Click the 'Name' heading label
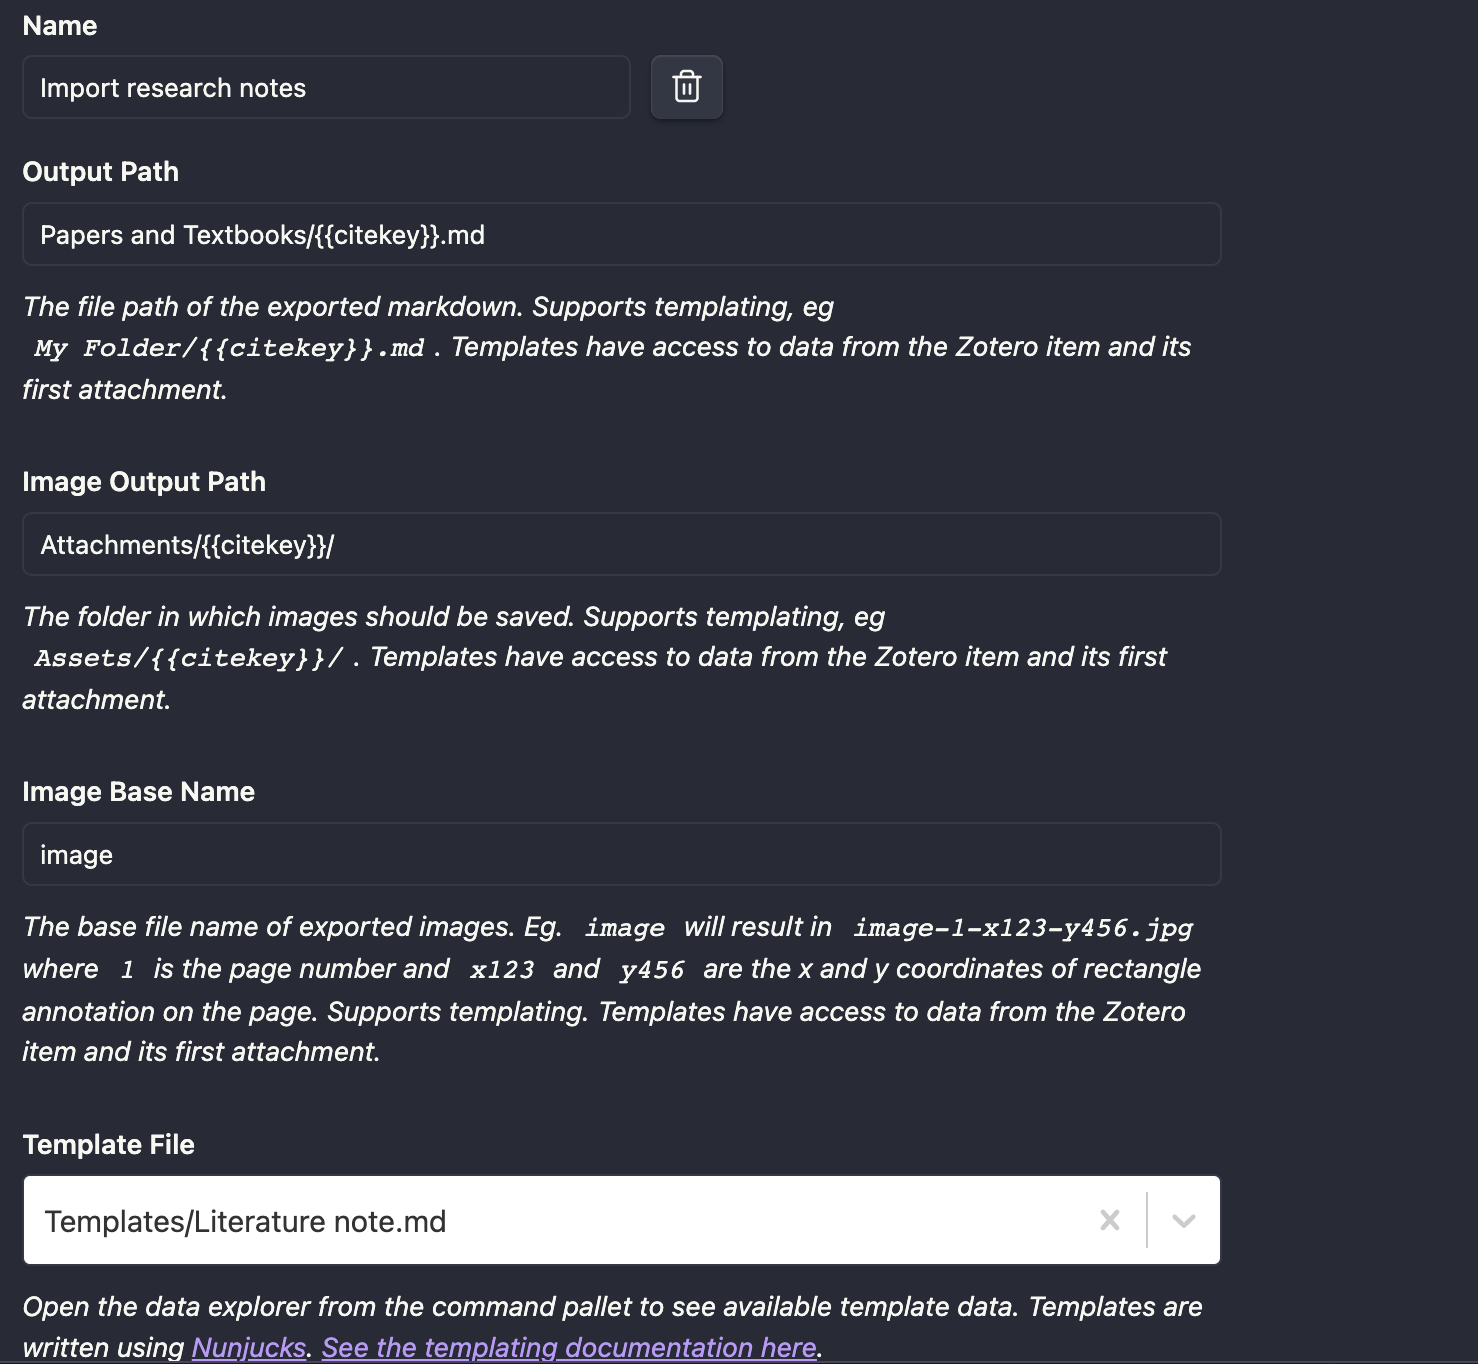The image size is (1478, 1364). click(60, 25)
